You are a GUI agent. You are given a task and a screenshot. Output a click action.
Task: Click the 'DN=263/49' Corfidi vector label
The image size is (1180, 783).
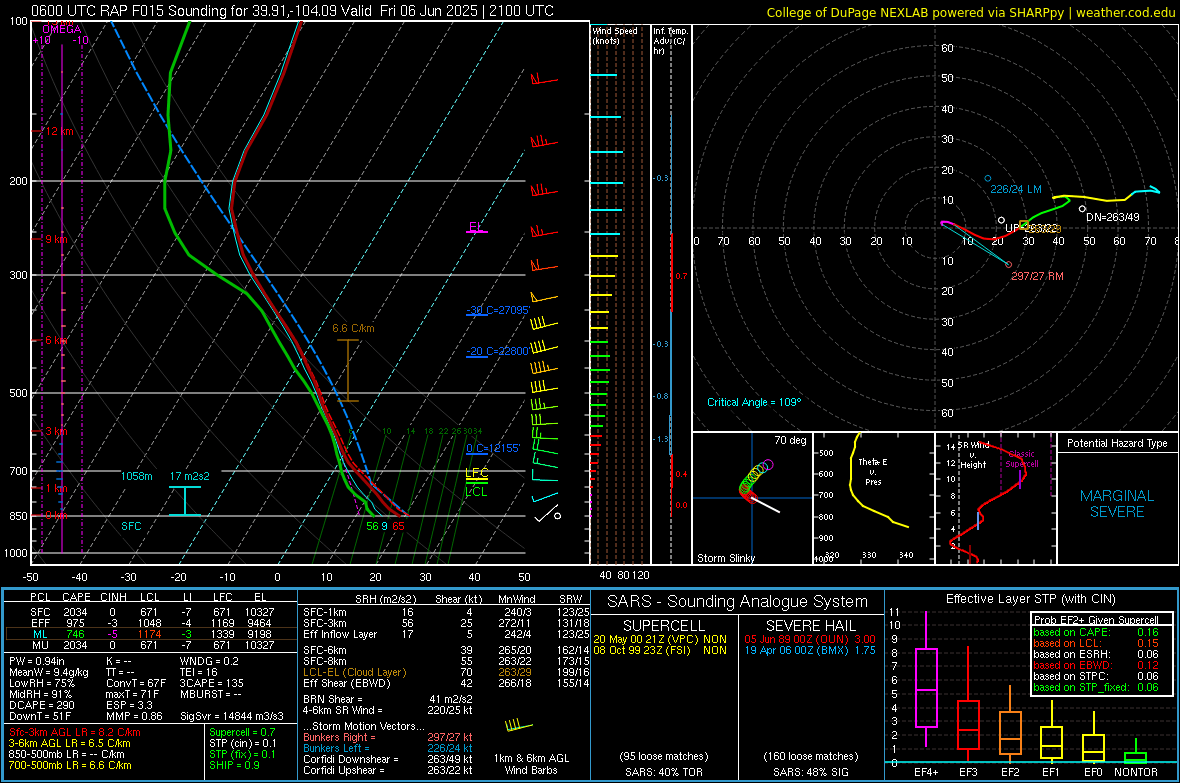(1112, 217)
